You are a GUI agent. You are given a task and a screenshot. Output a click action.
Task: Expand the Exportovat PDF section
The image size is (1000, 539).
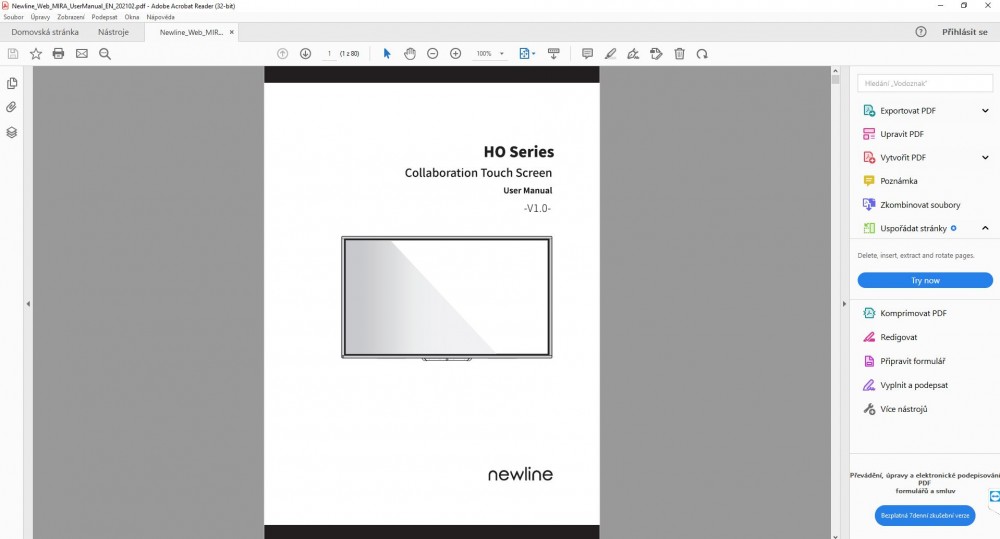pyautogui.click(x=985, y=110)
